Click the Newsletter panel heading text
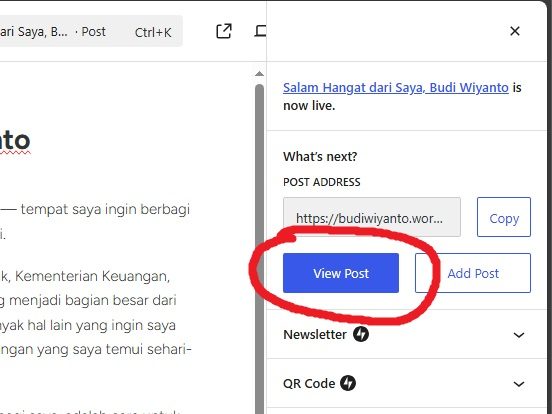Viewport: 552px width, 414px height. click(315, 334)
